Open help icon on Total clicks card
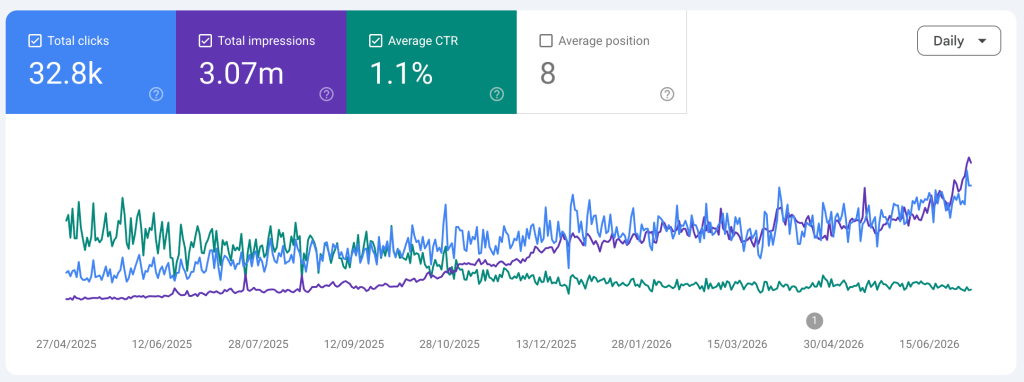Viewport: 1024px width, 382px height. tap(156, 95)
